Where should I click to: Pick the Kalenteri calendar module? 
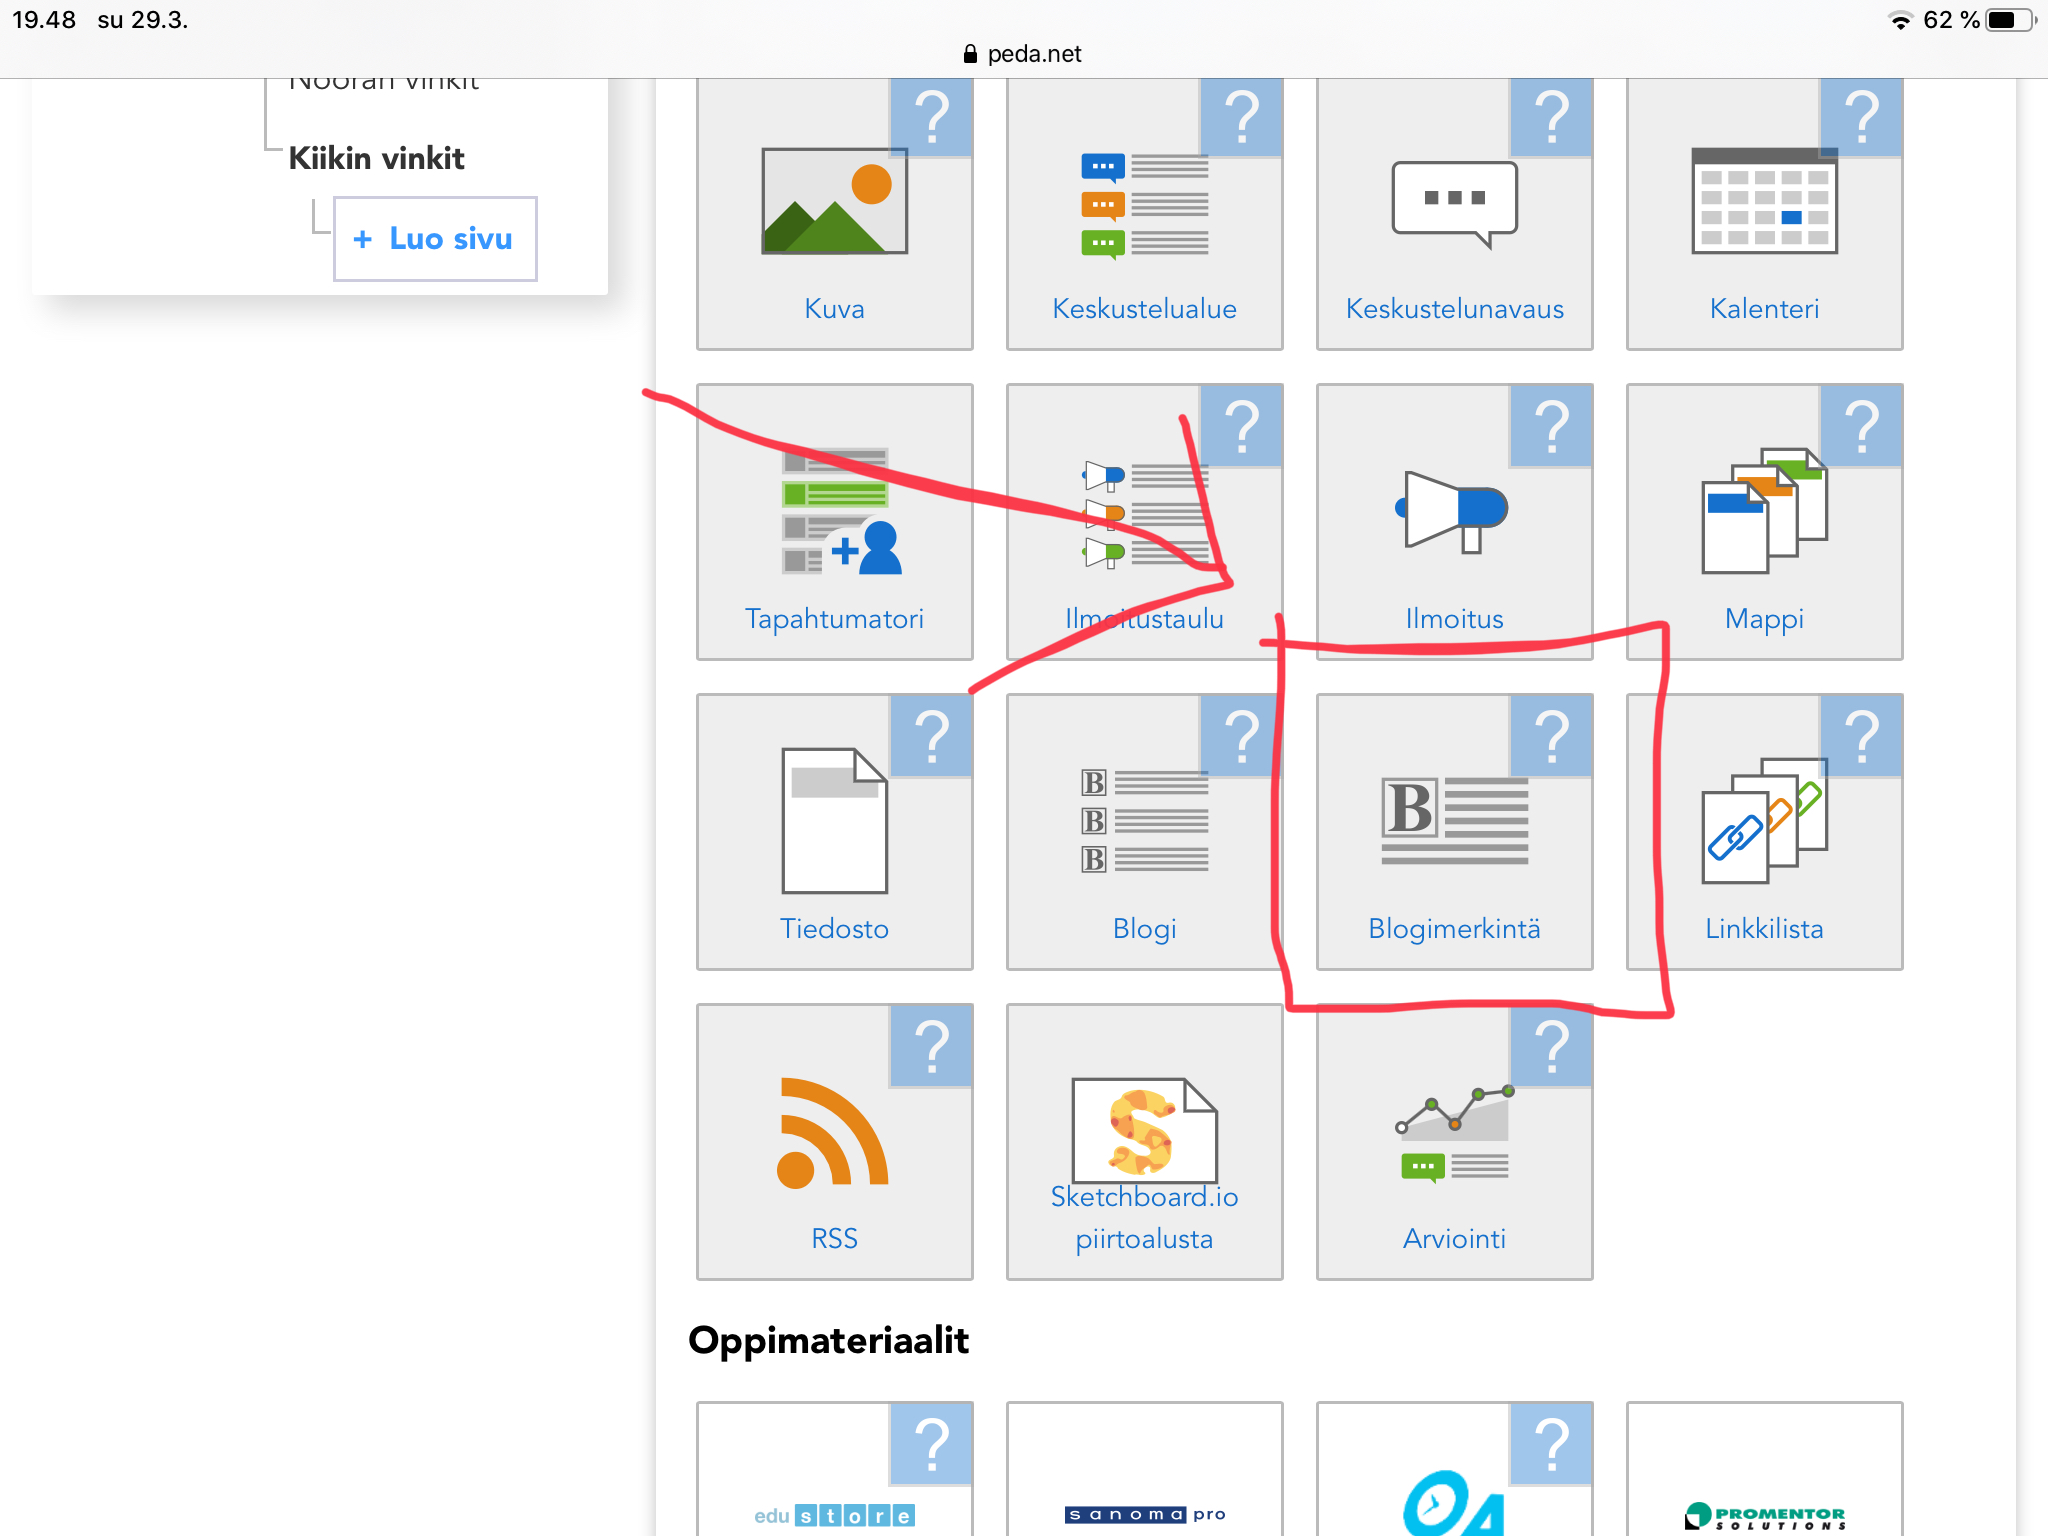[1764, 203]
